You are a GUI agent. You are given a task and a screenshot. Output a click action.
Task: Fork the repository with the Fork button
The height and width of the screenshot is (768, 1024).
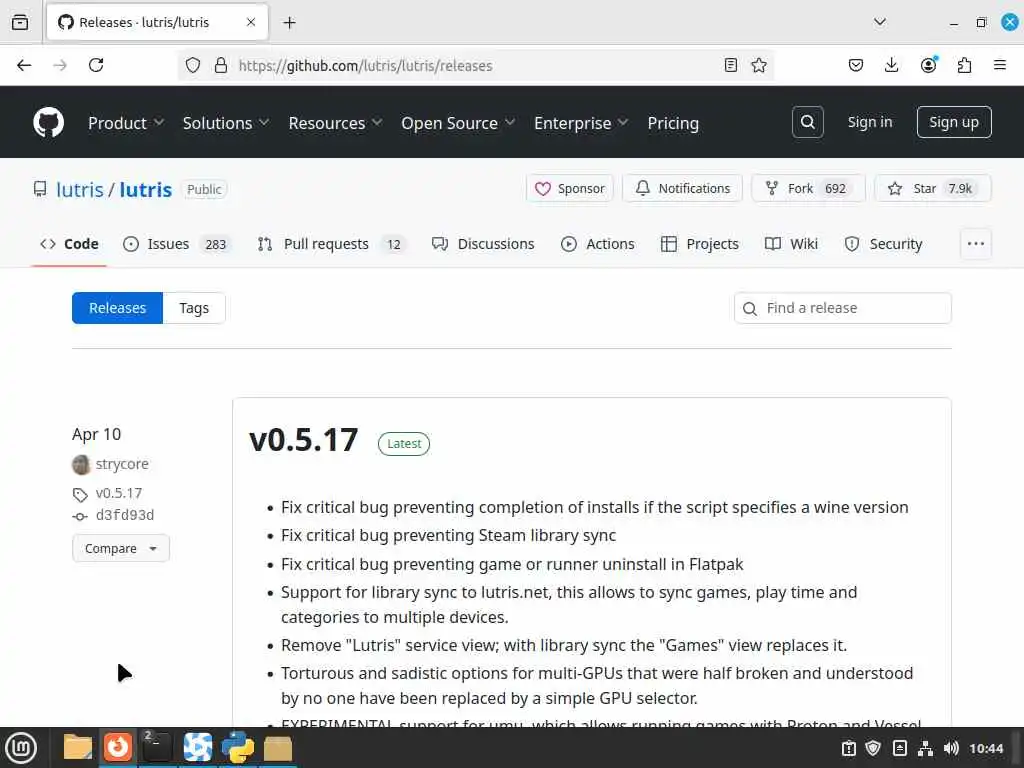[x=808, y=189]
